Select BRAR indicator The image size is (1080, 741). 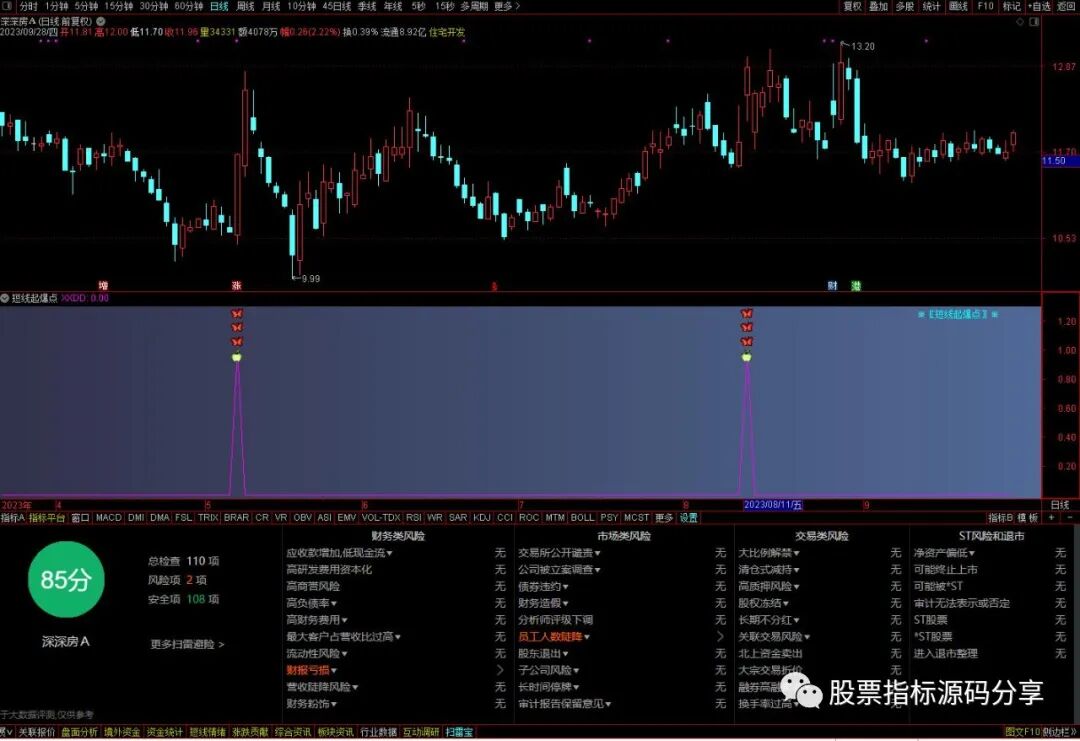point(236,517)
